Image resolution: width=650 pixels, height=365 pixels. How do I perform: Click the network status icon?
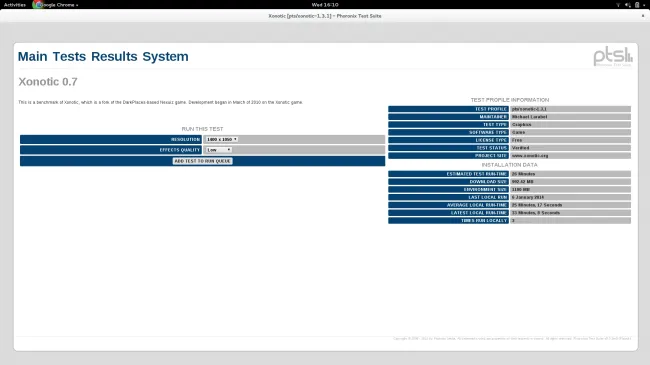point(618,5)
